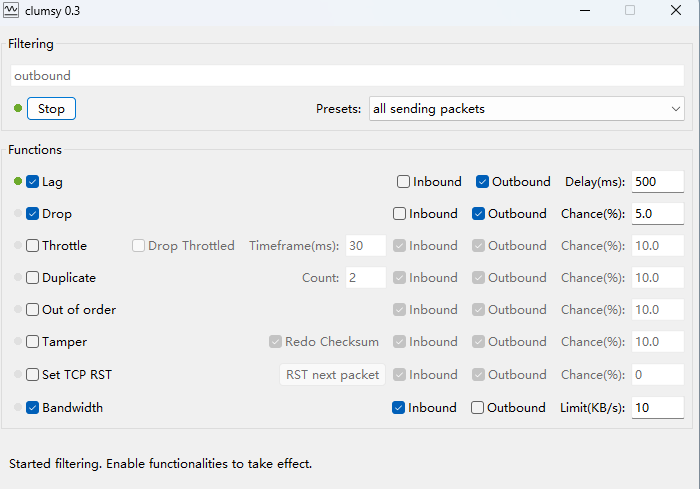This screenshot has height=489, width=700.
Task: Click the Tamper Chance(%) field
Action: [x=658, y=342]
